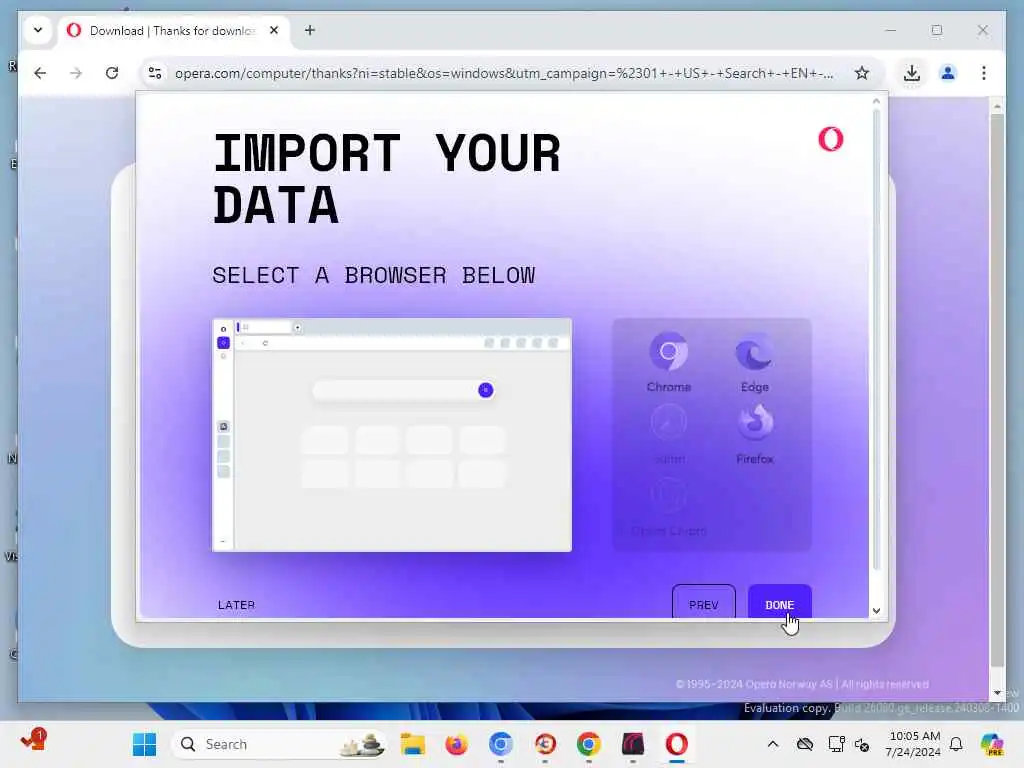Reload the current page

[112, 72]
